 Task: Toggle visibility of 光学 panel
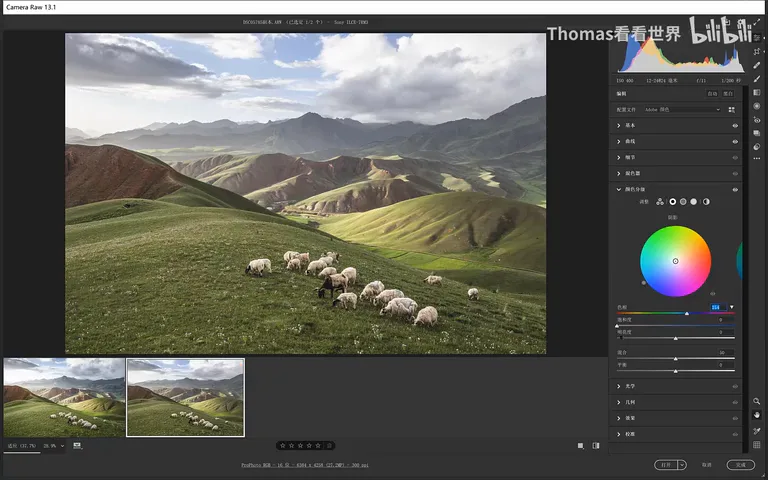pyautogui.click(x=735, y=386)
